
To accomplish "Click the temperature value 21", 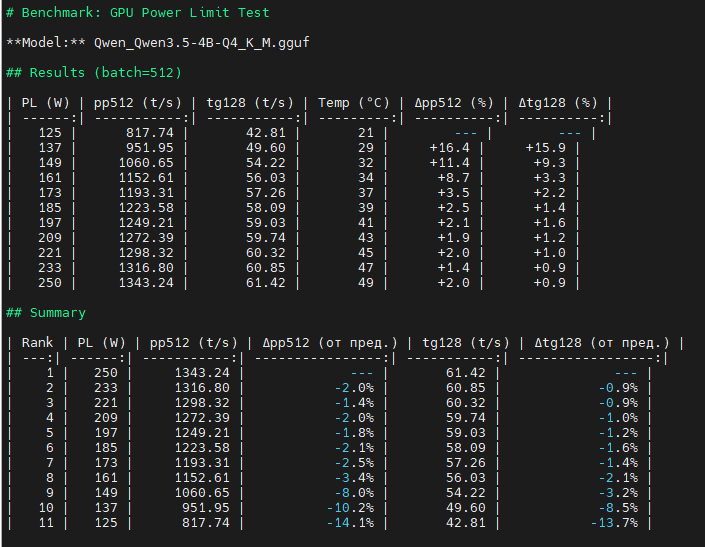I will coord(366,133).
